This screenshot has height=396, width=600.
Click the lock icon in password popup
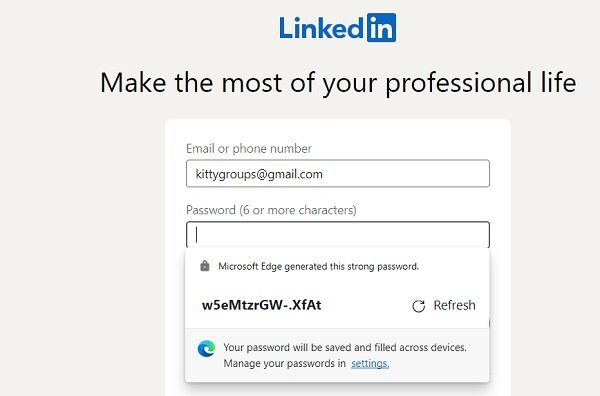205,266
